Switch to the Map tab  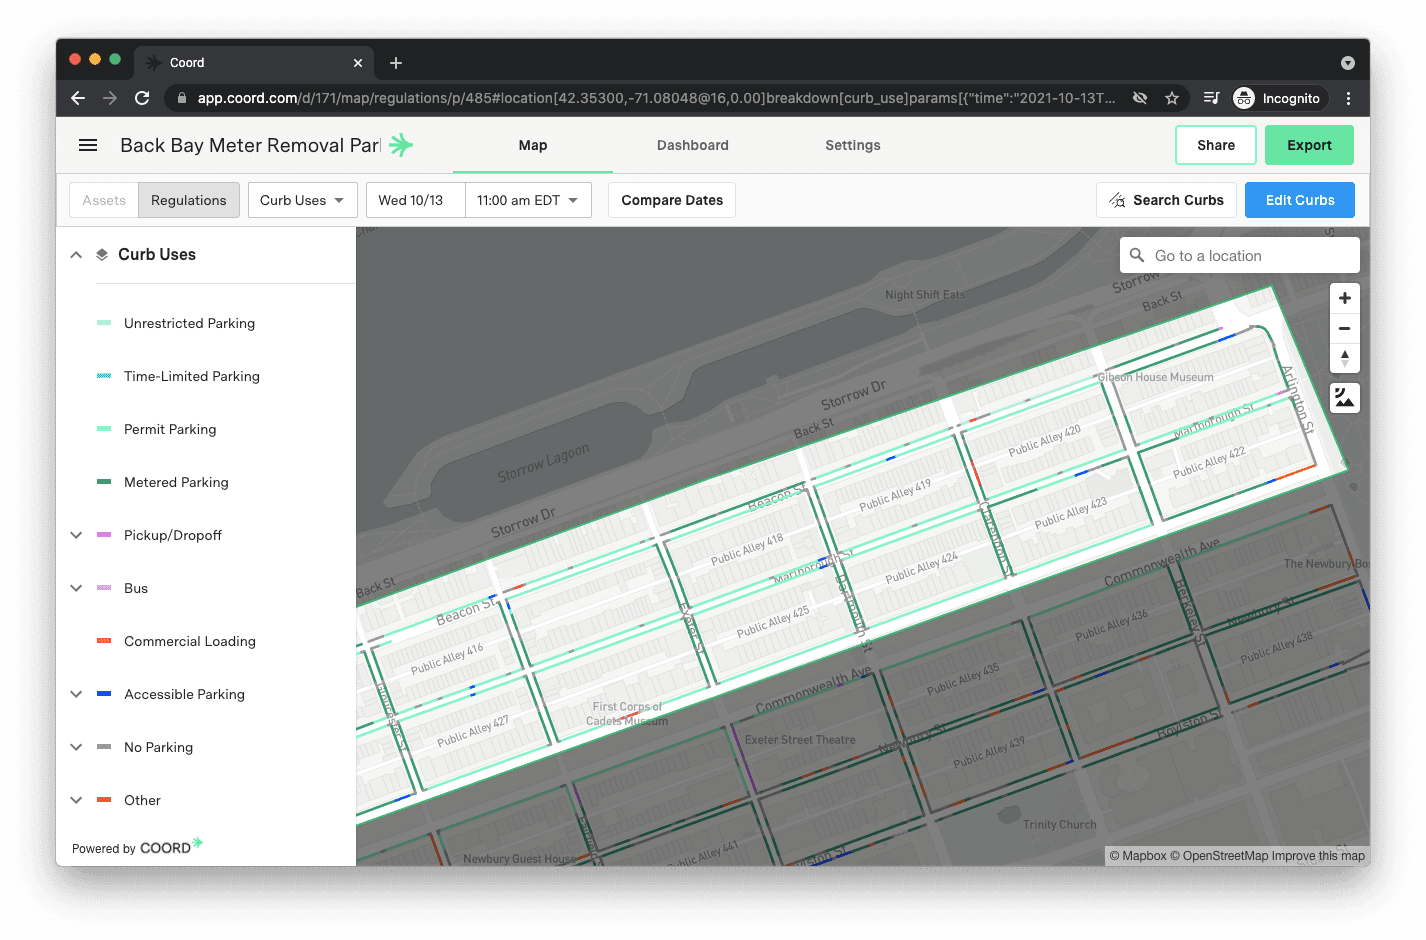[x=533, y=145]
